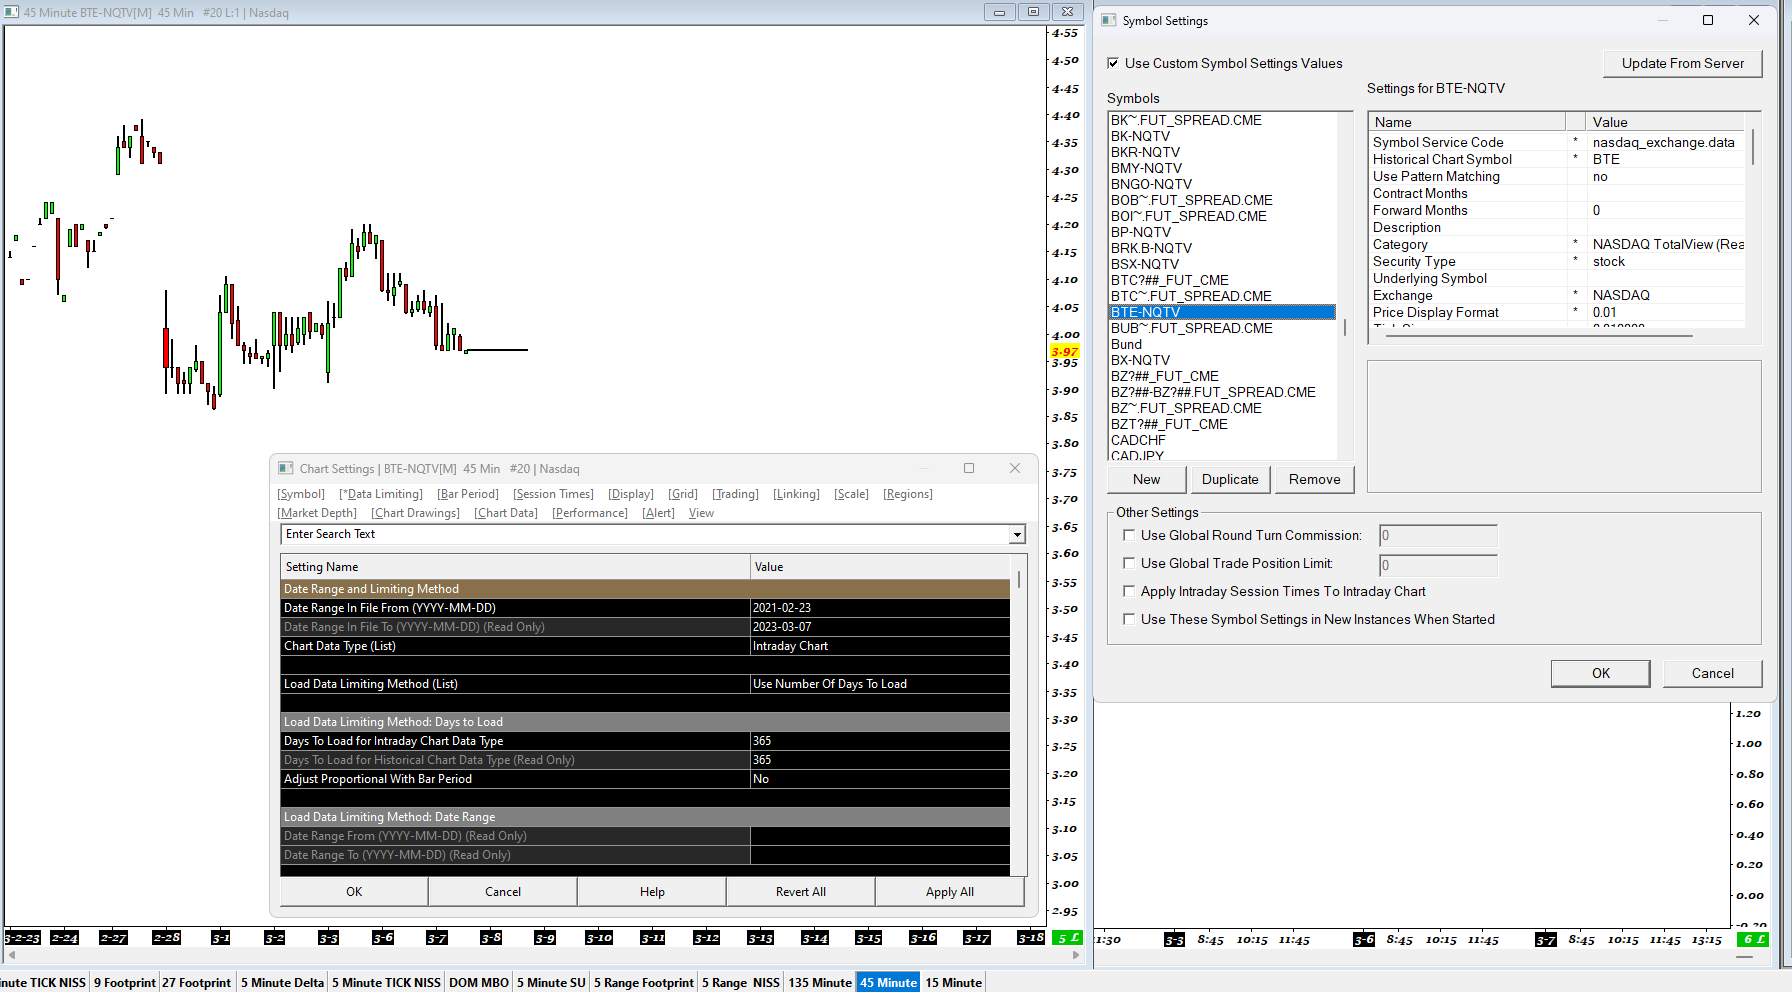Open the Display settings tab
Screen dimensions: 1792x992
pyautogui.click(x=631, y=494)
